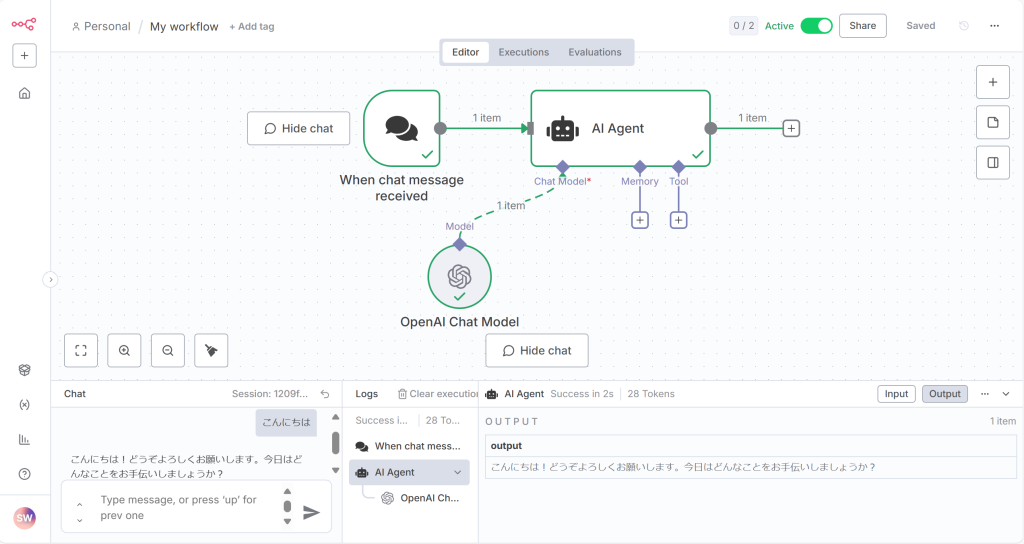Click Clear execution in Logs
Image resolution: width=1024 pixels, height=544 pixels.
pyautogui.click(x=439, y=394)
